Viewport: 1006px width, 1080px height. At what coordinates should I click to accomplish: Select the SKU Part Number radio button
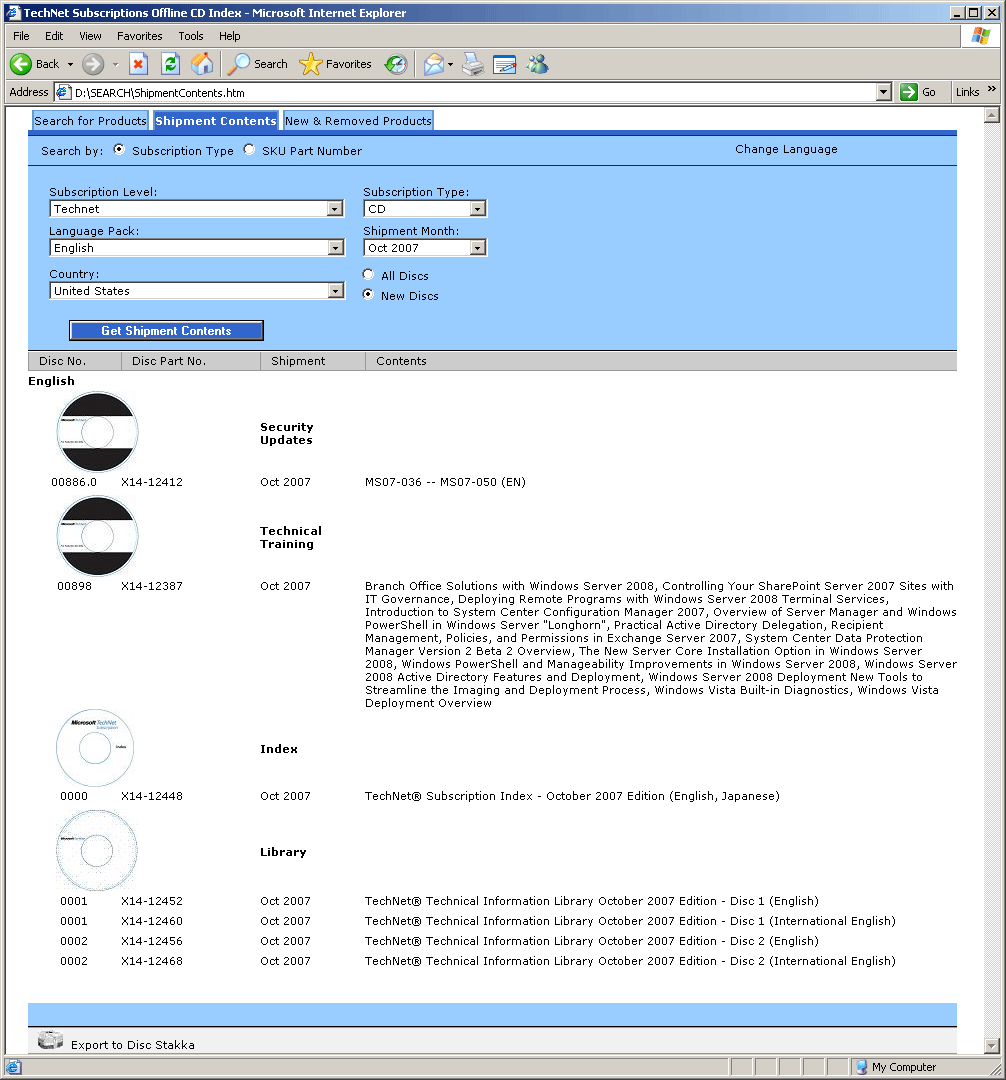(x=249, y=149)
